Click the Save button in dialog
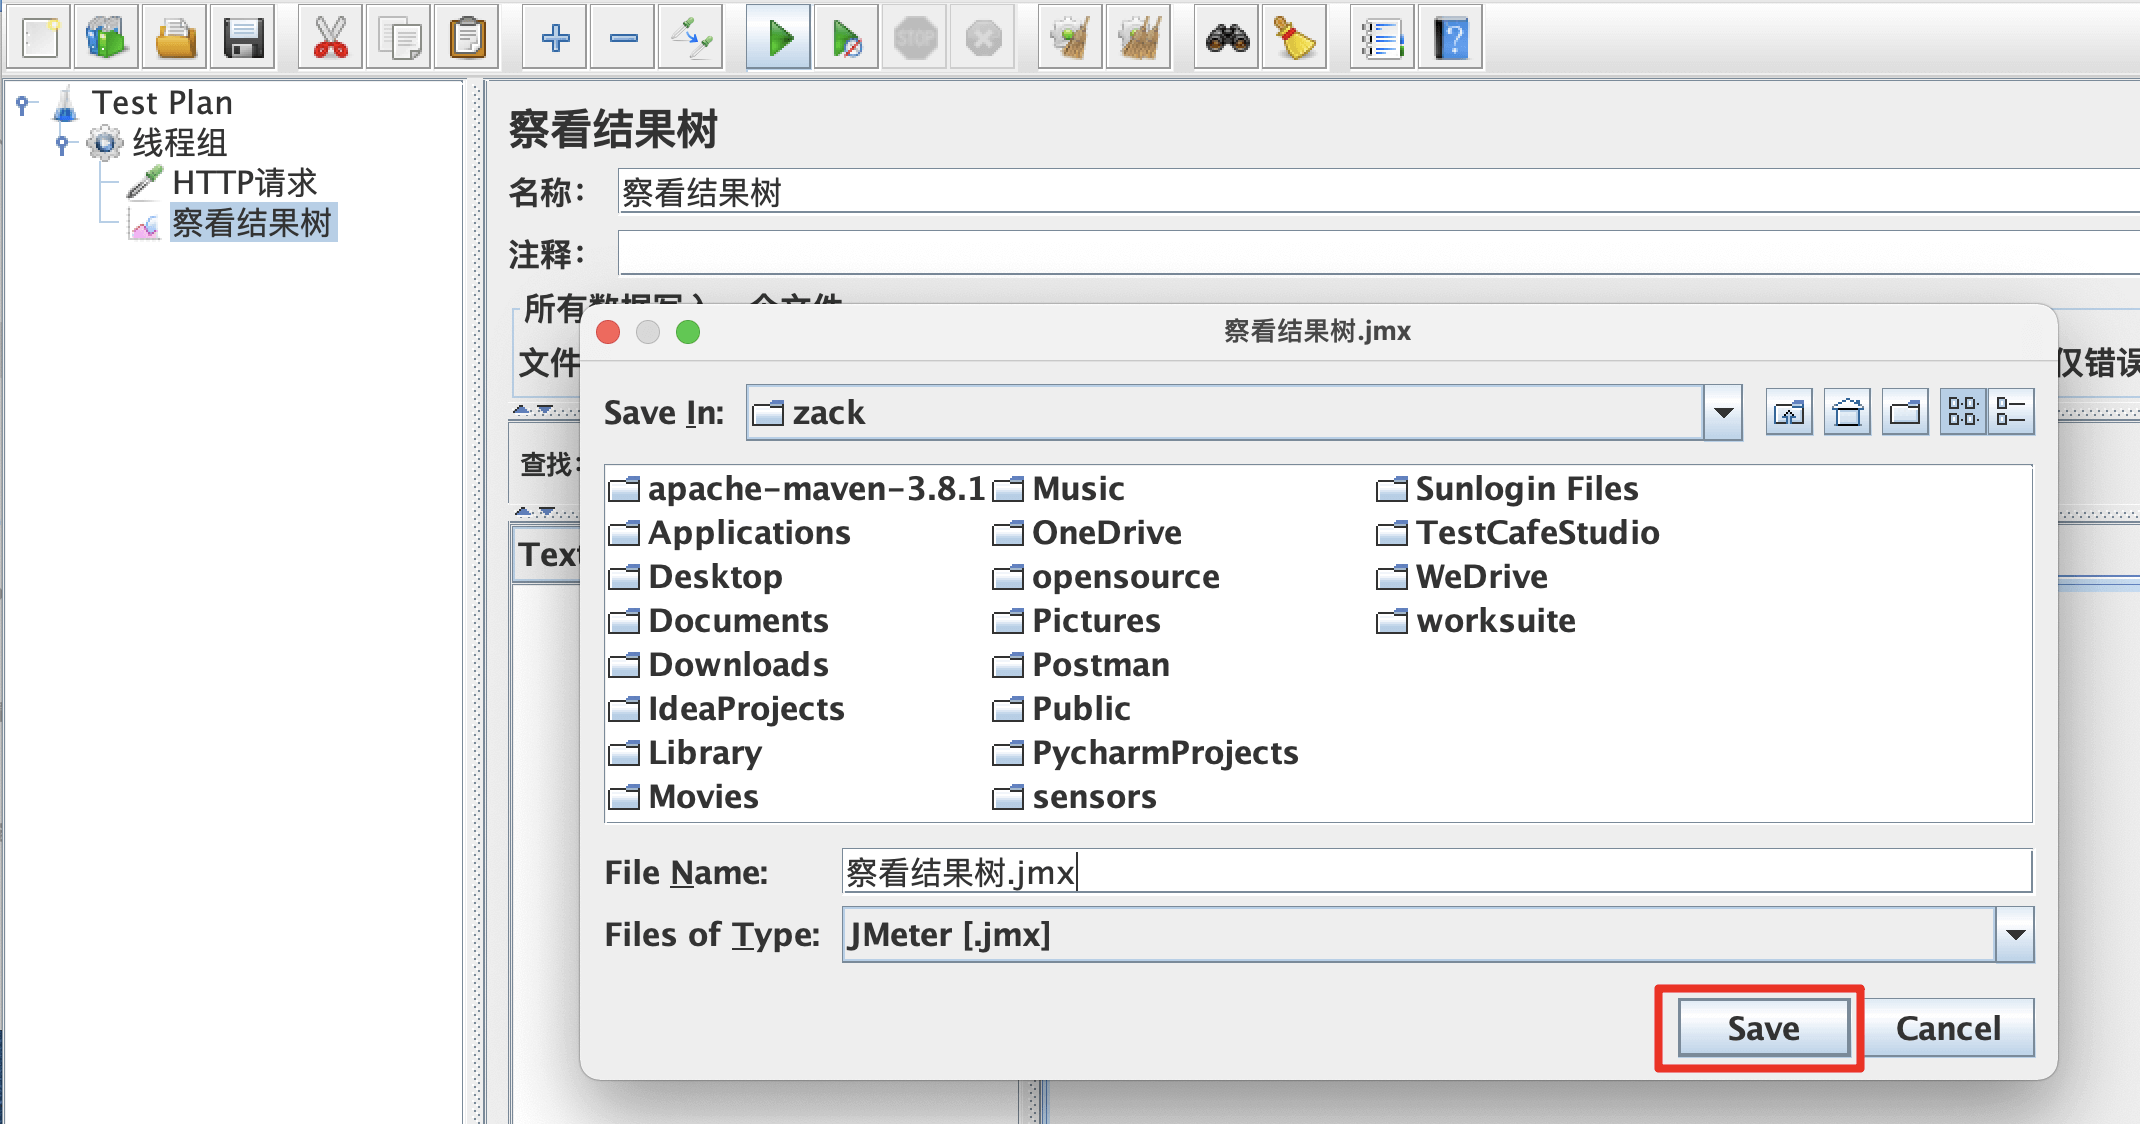 click(1763, 1028)
